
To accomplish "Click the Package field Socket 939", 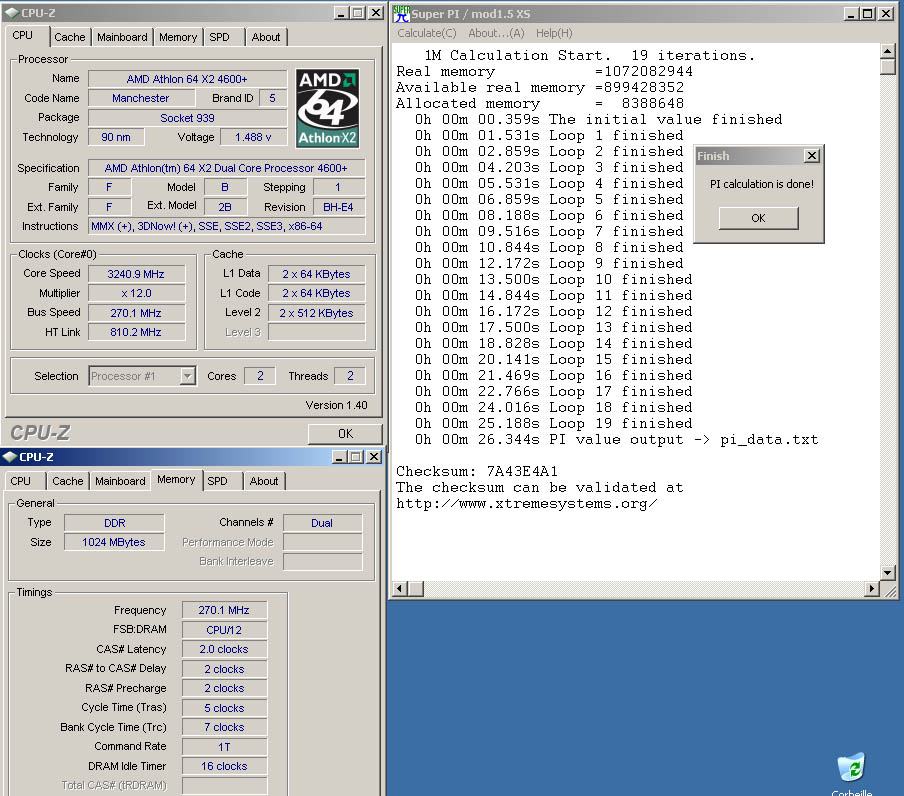I will click(x=187, y=118).
